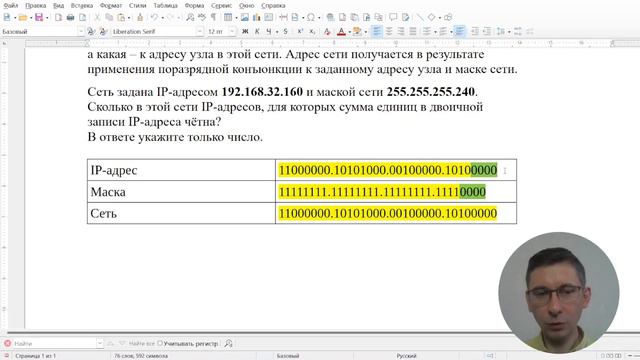The height and width of the screenshot is (360, 640).
Task: Click the Export as PDF icon
Action: click(58, 17)
